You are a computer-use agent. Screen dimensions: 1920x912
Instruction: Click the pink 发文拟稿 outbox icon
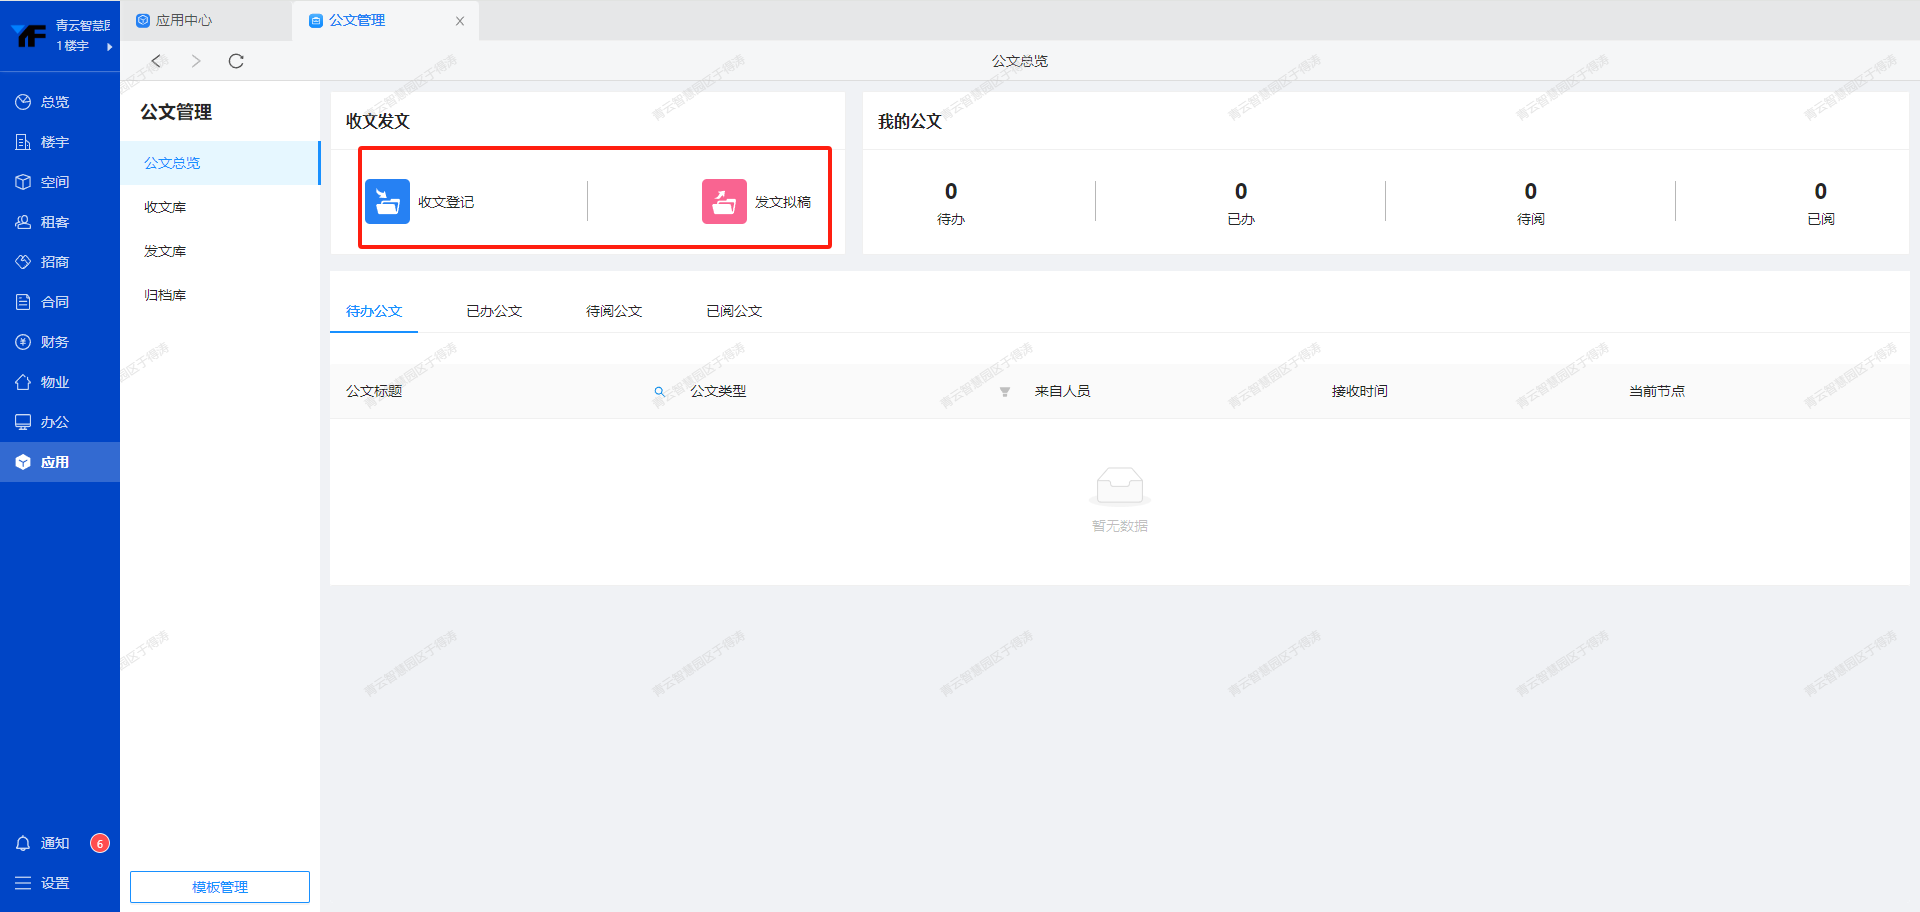coord(724,202)
